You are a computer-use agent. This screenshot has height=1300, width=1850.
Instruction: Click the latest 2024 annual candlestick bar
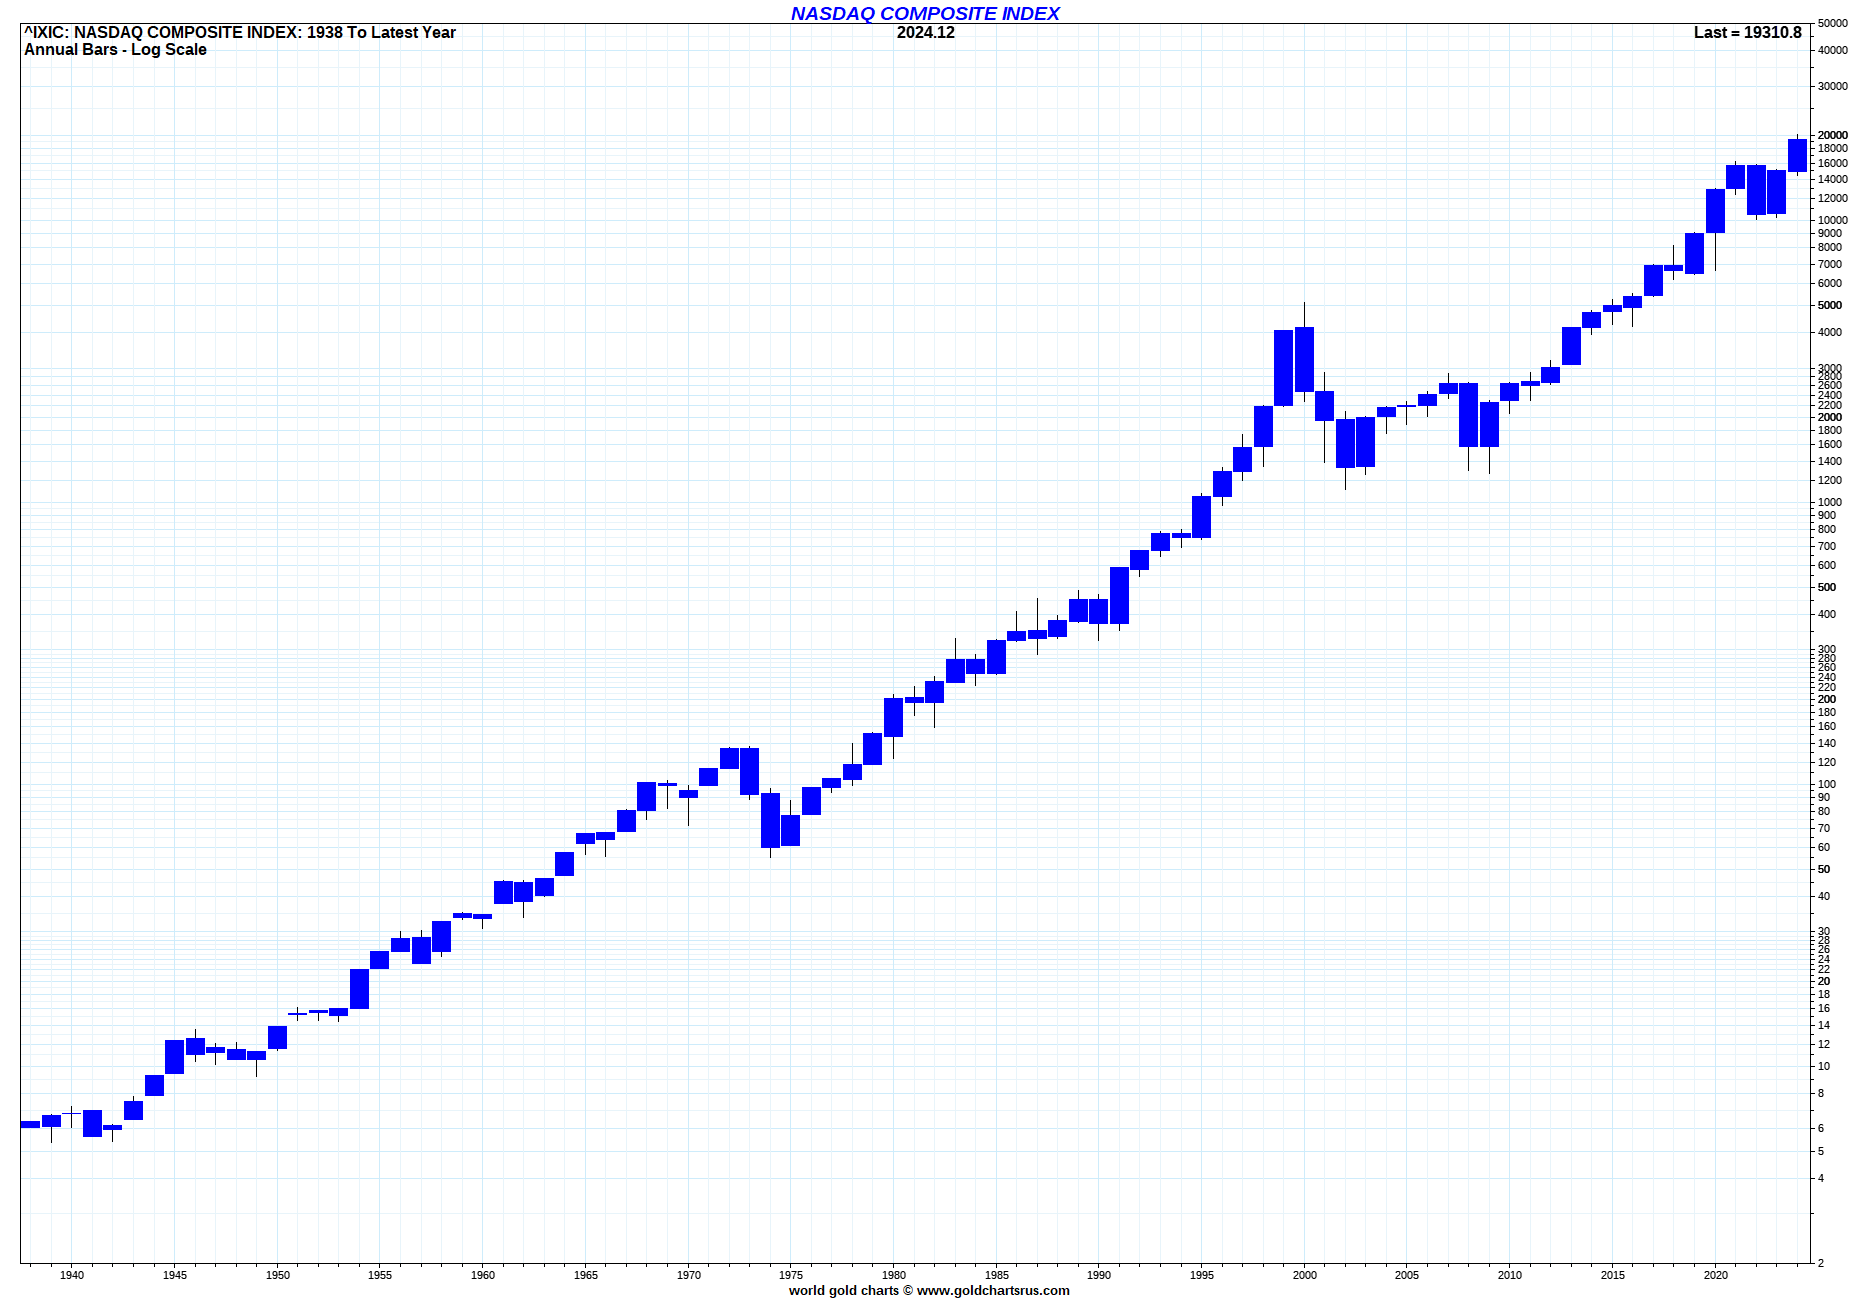point(1797,155)
